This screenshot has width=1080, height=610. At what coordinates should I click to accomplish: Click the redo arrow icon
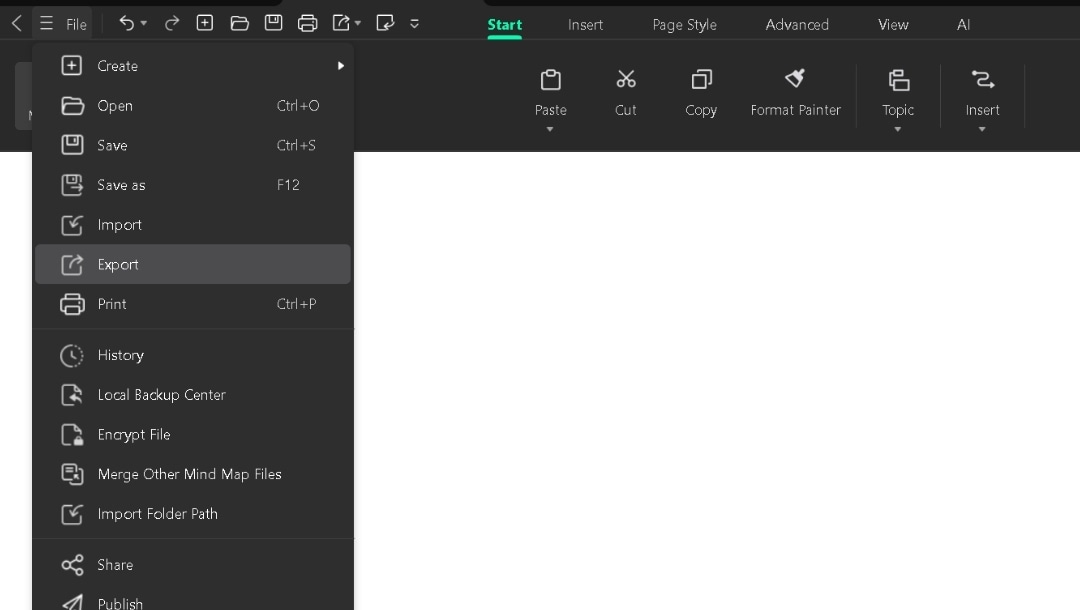tap(172, 23)
